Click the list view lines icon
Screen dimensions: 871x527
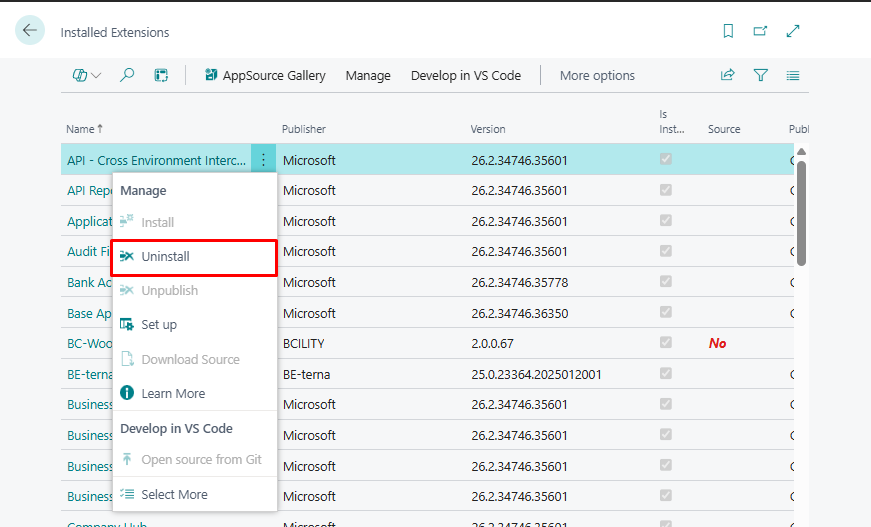pos(793,76)
